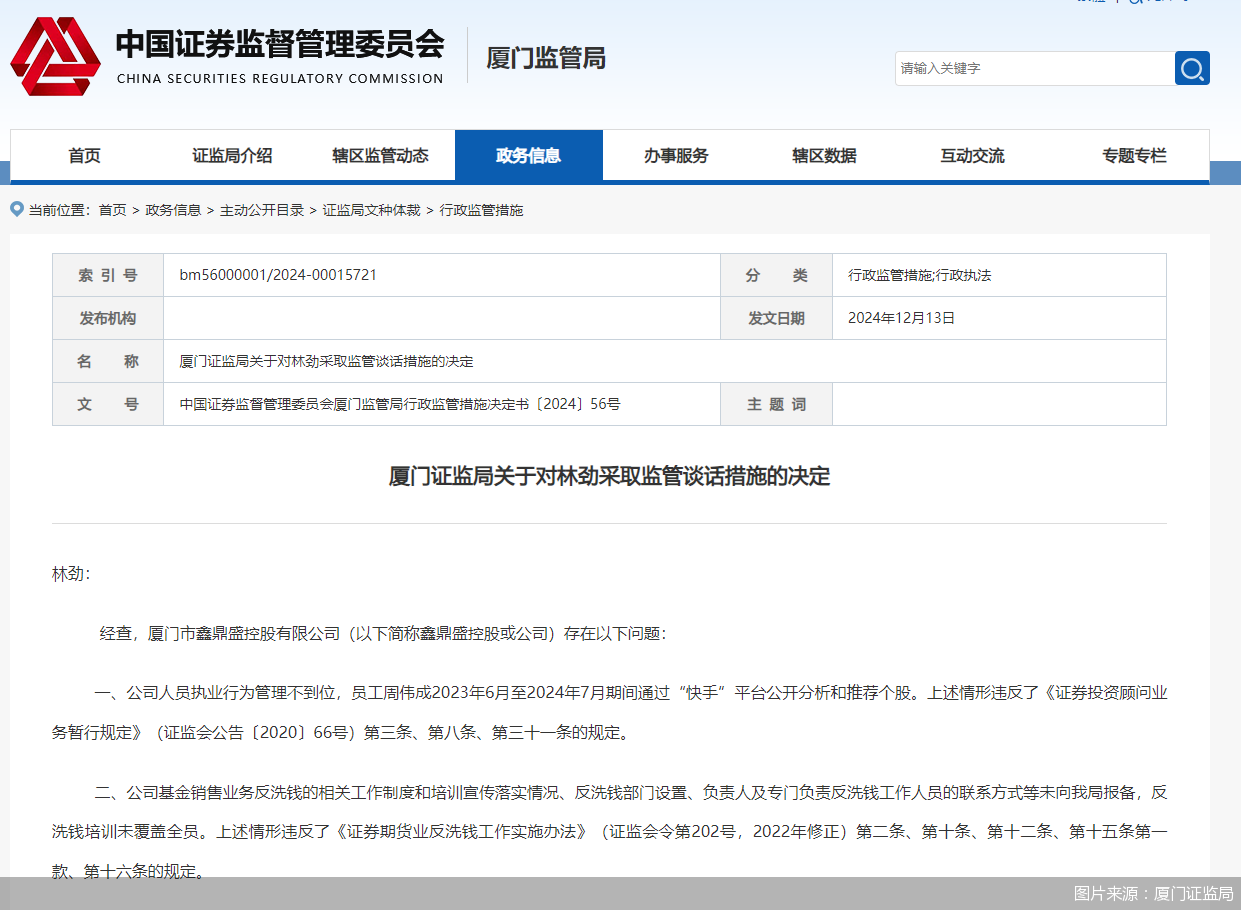Click the 政务信息 breadcrumb link

pos(173,210)
